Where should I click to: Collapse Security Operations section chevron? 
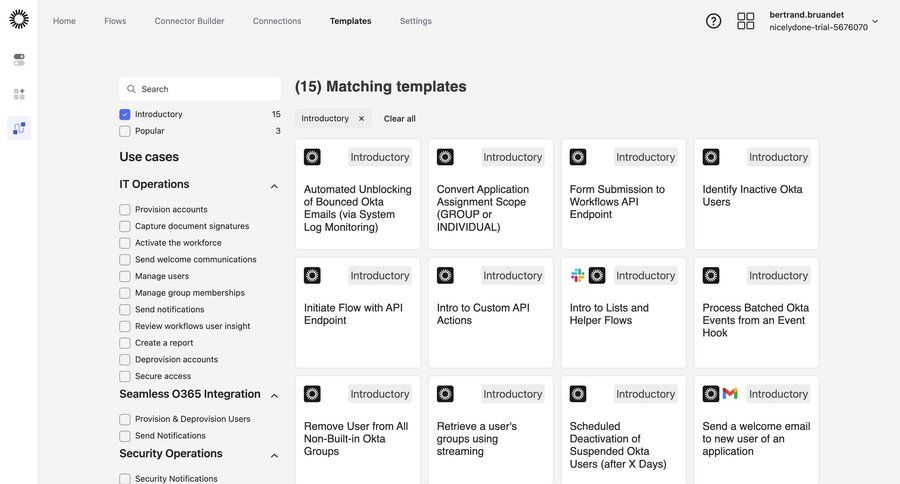click(274, 455)
